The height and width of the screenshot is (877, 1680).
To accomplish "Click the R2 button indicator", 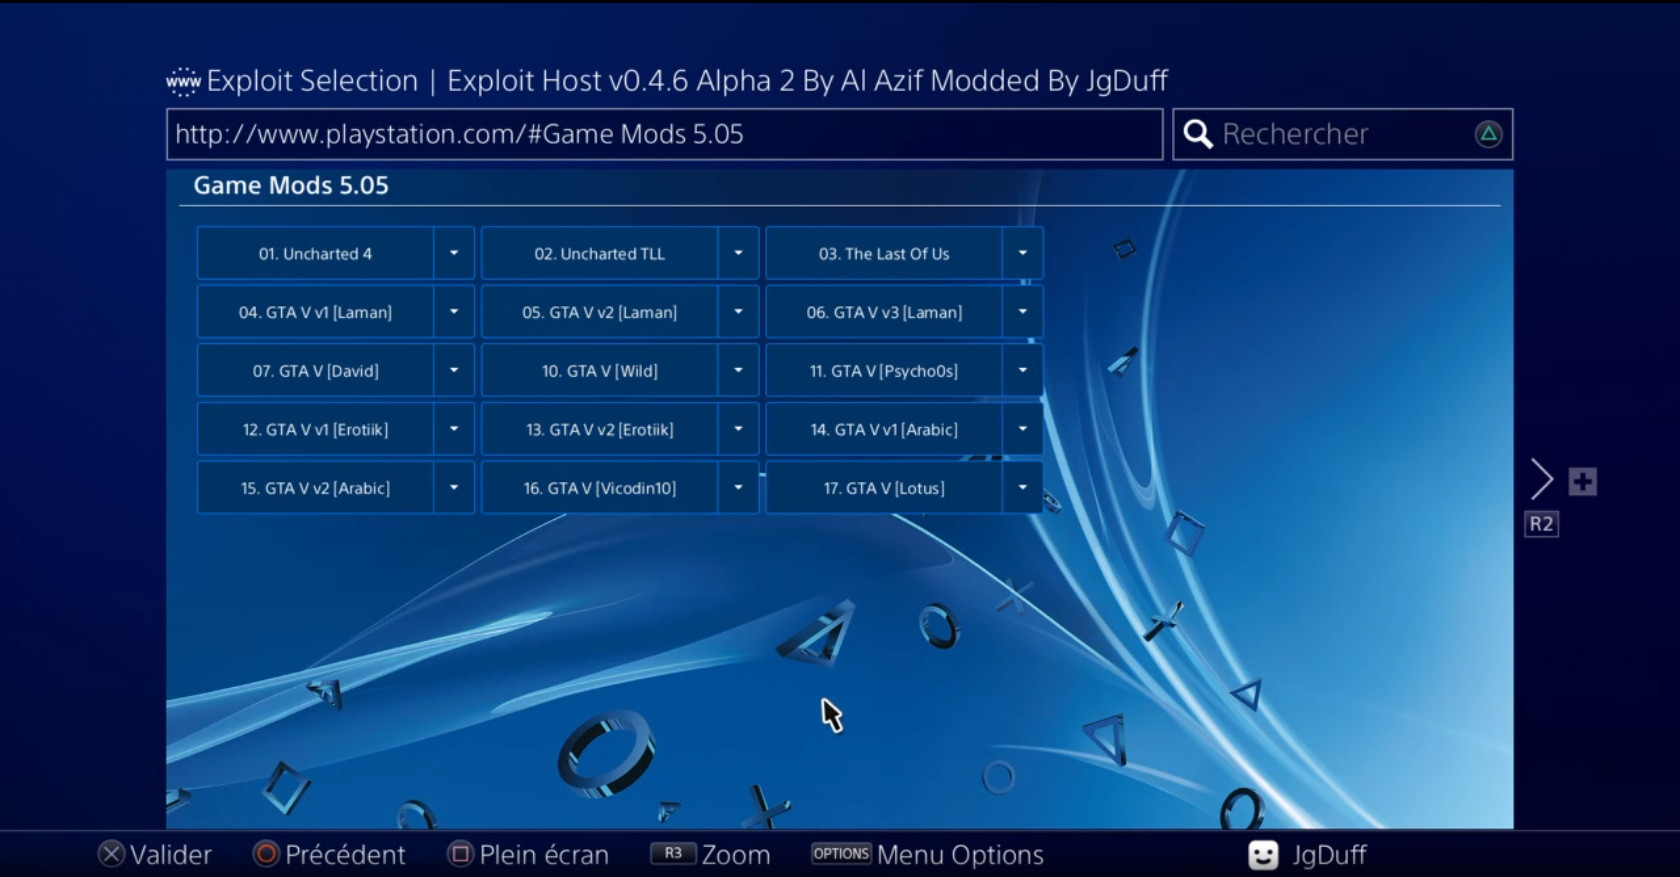I will (x=1541, y=524).
